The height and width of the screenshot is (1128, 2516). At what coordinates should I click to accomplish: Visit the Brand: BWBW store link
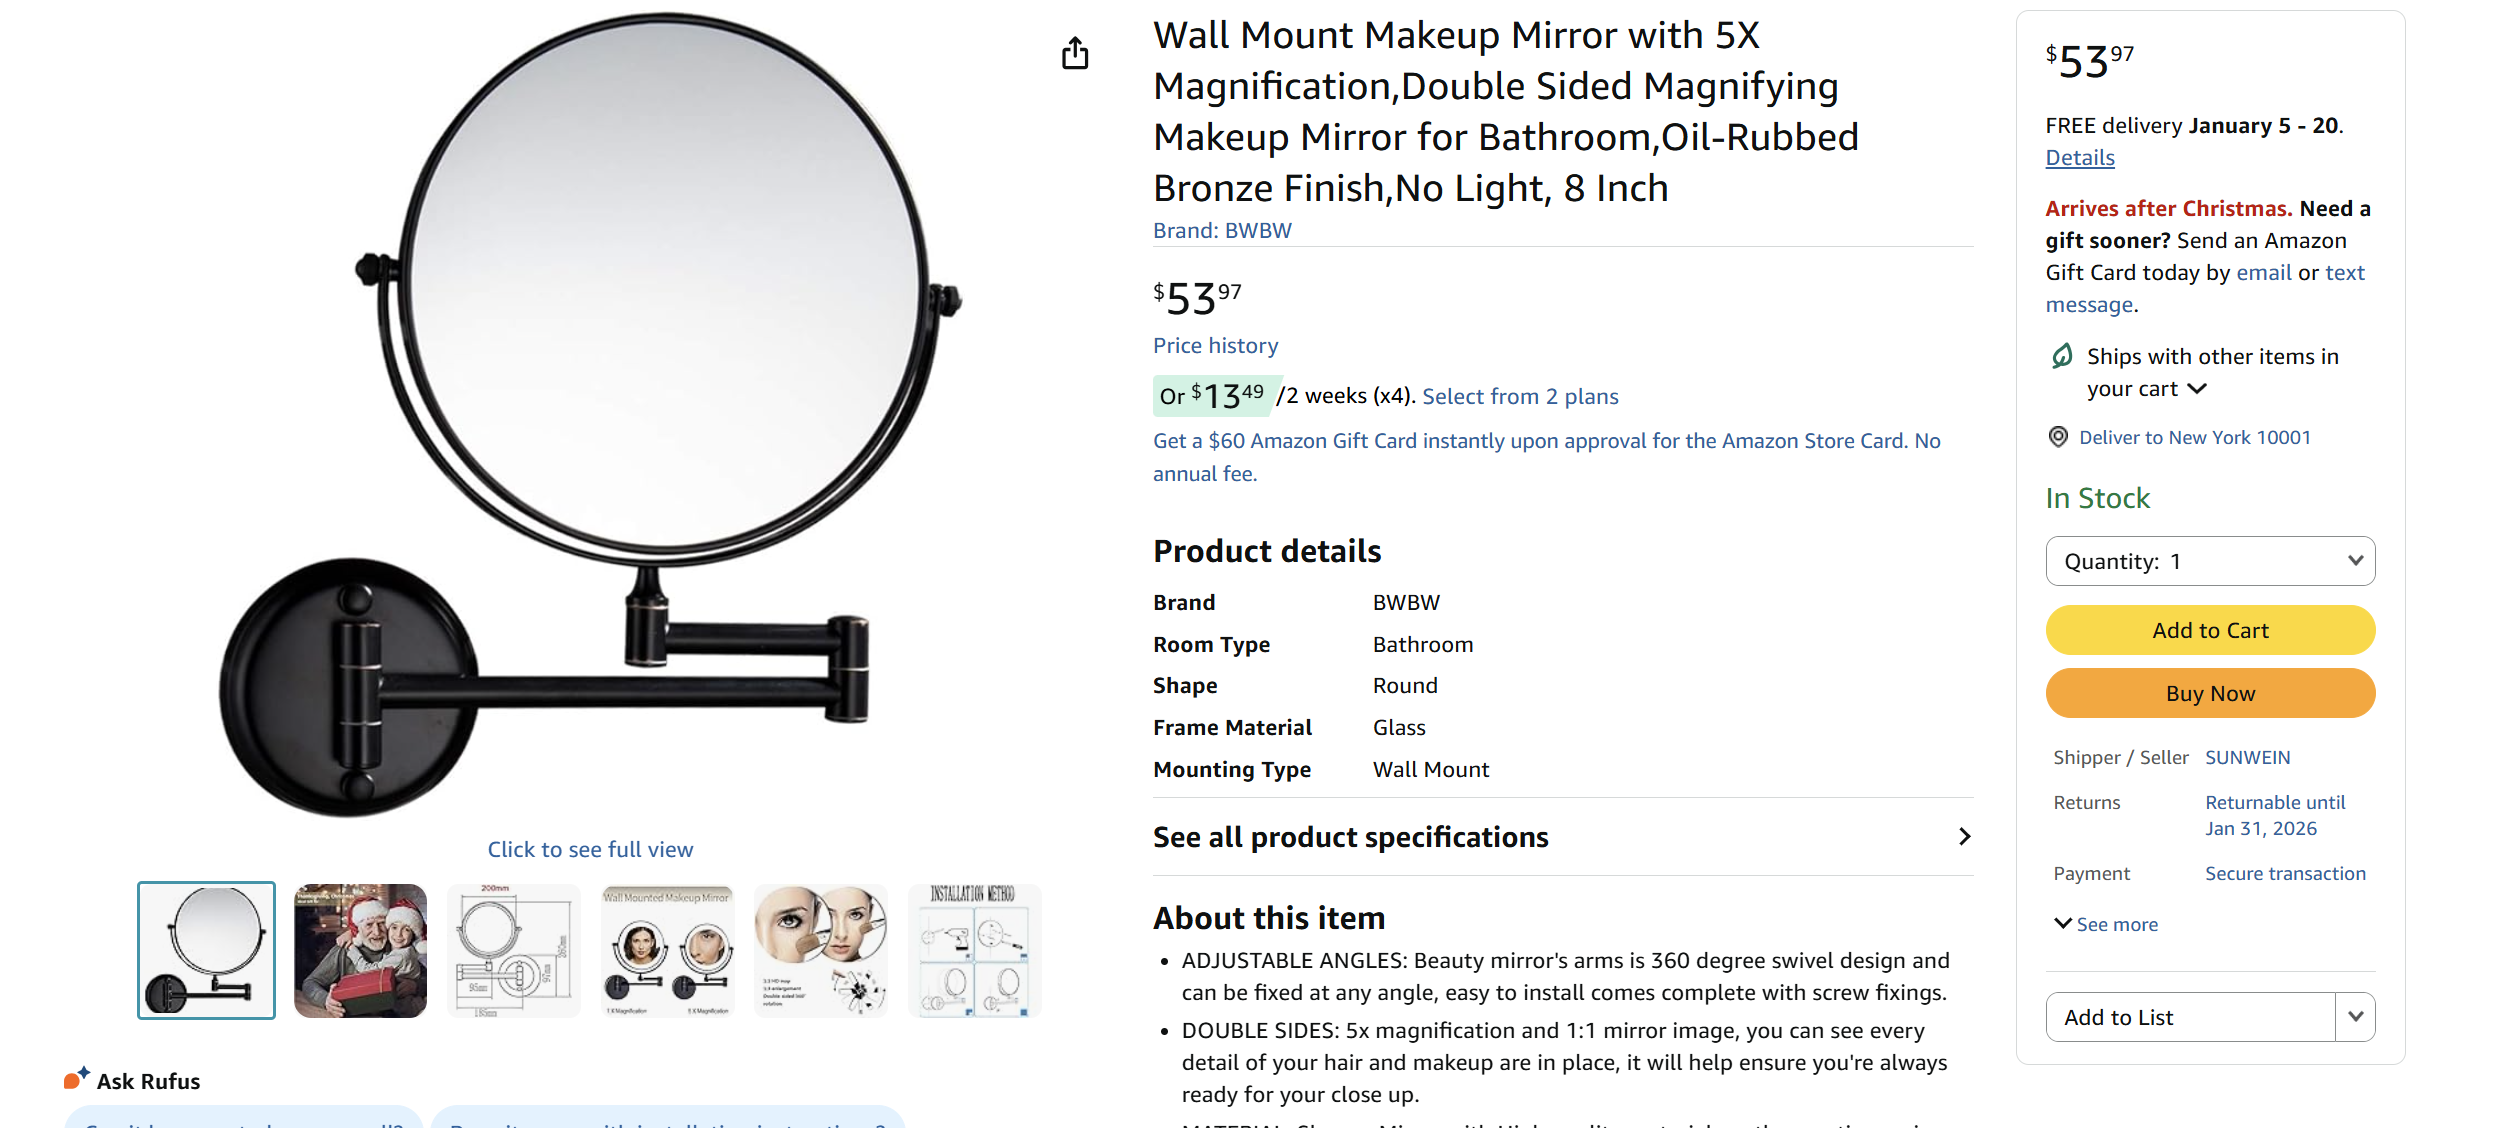click(1222, 231)
